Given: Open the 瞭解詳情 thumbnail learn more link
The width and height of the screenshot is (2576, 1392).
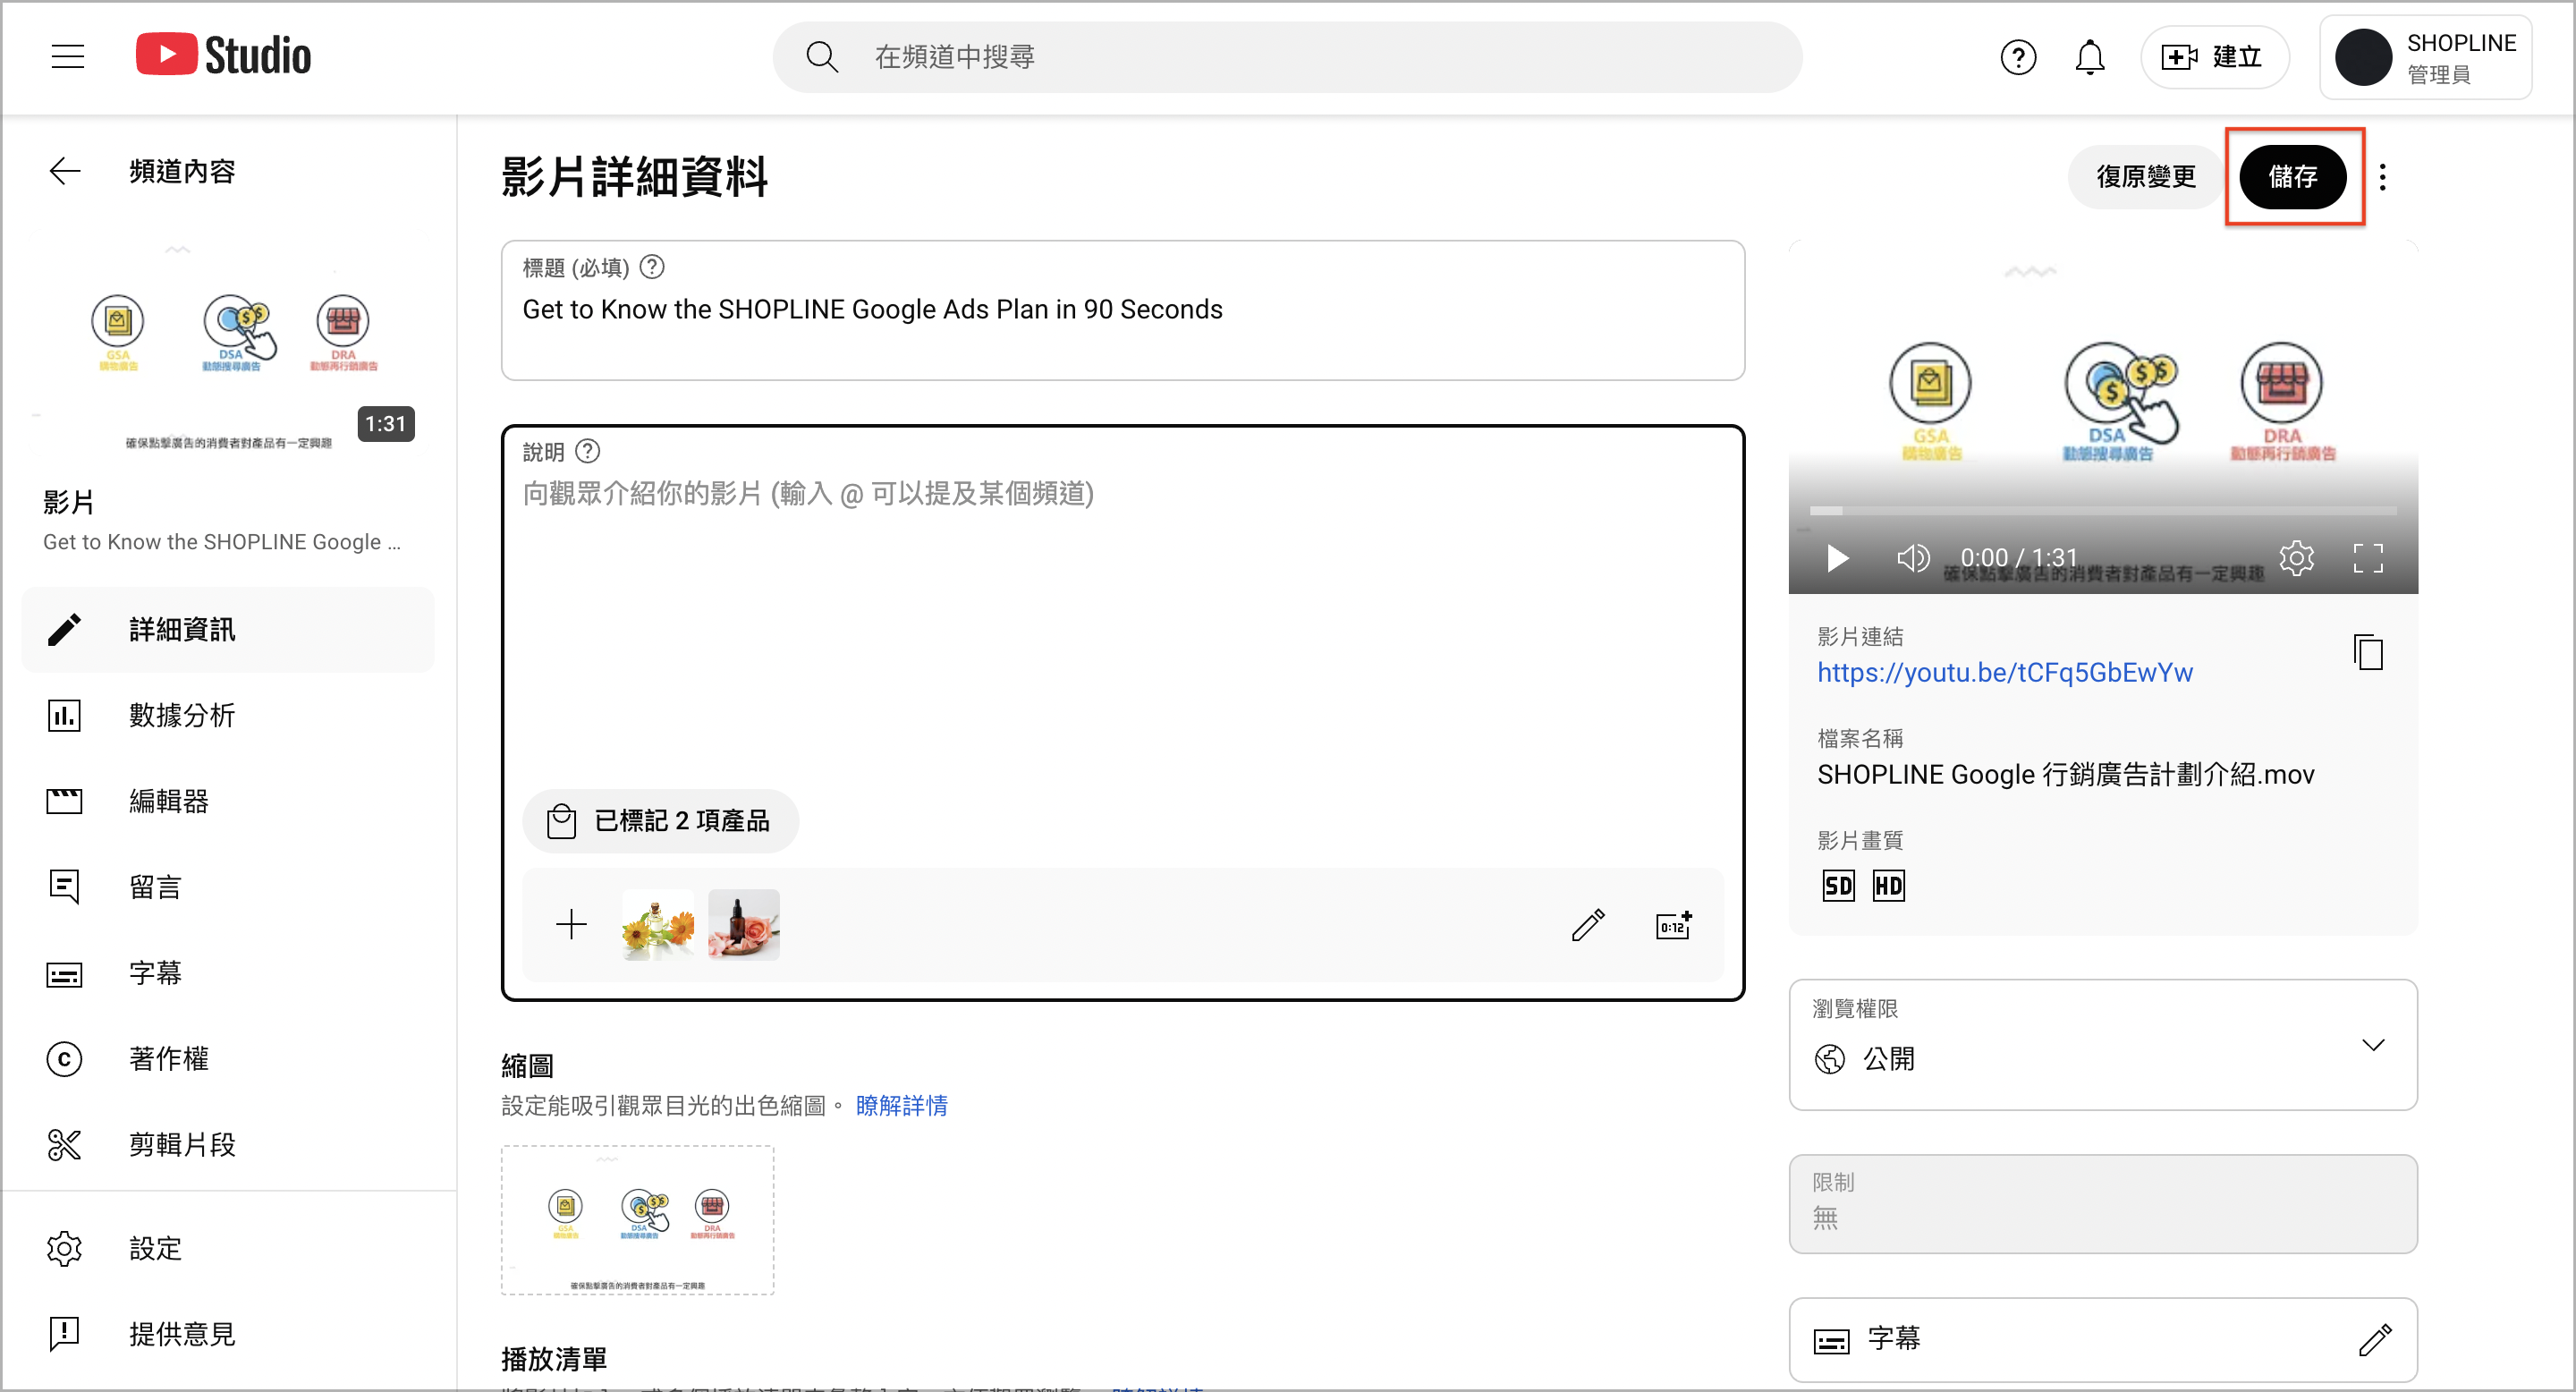Looking at the screenshot, I should point(901,1105).
